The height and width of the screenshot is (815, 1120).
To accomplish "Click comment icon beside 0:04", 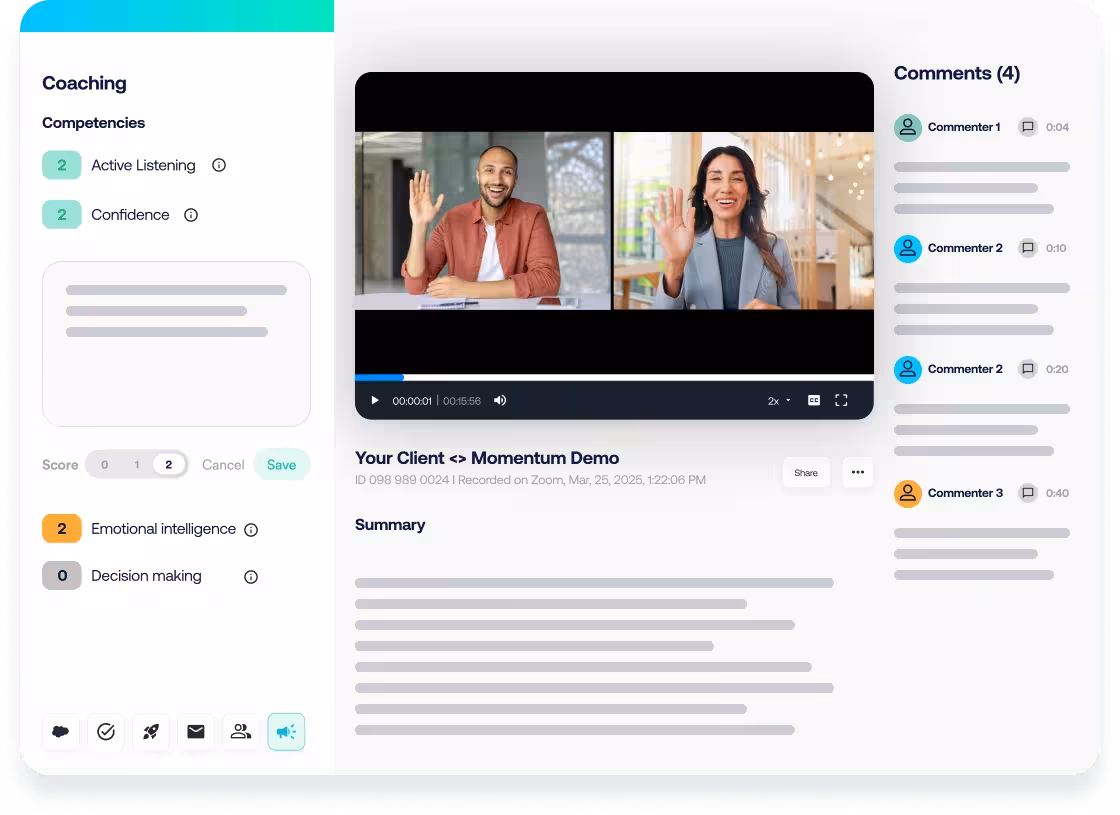I will [1028, 127].
